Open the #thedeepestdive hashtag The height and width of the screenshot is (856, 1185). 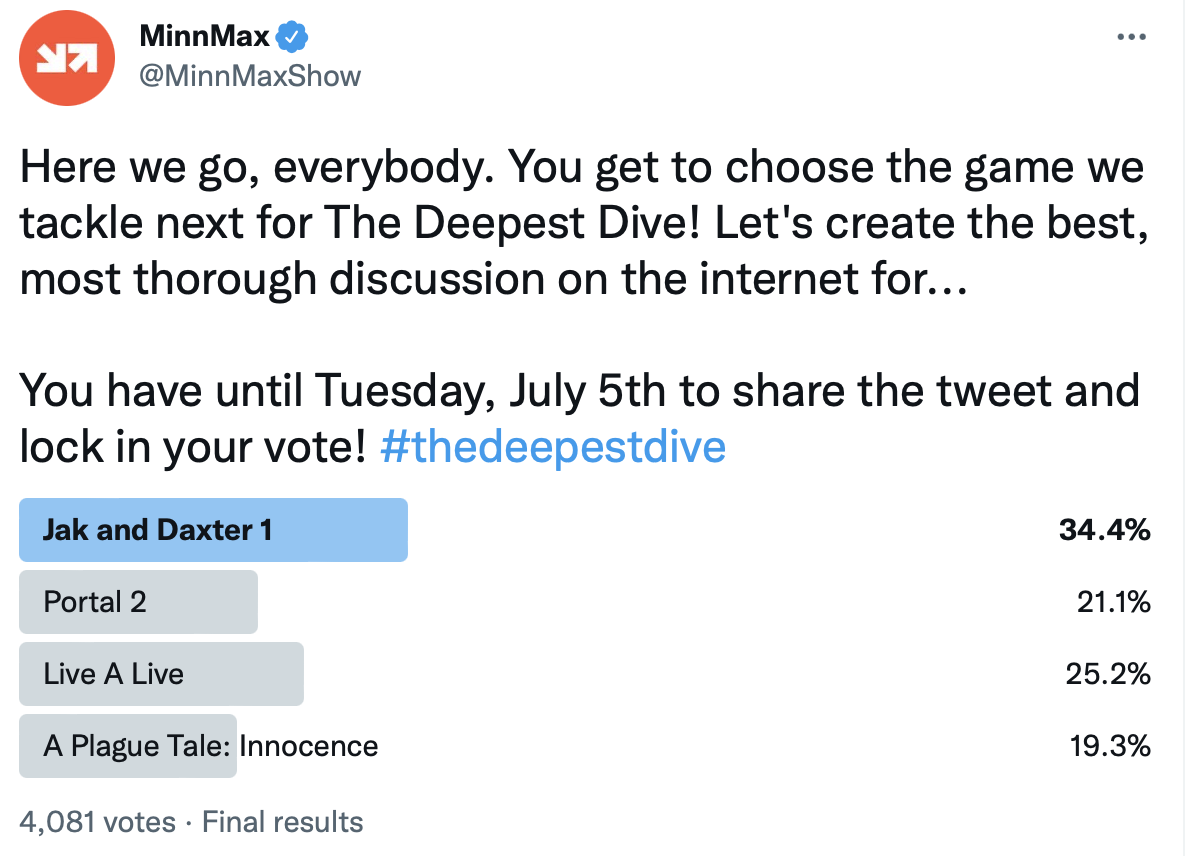point(553,447)
